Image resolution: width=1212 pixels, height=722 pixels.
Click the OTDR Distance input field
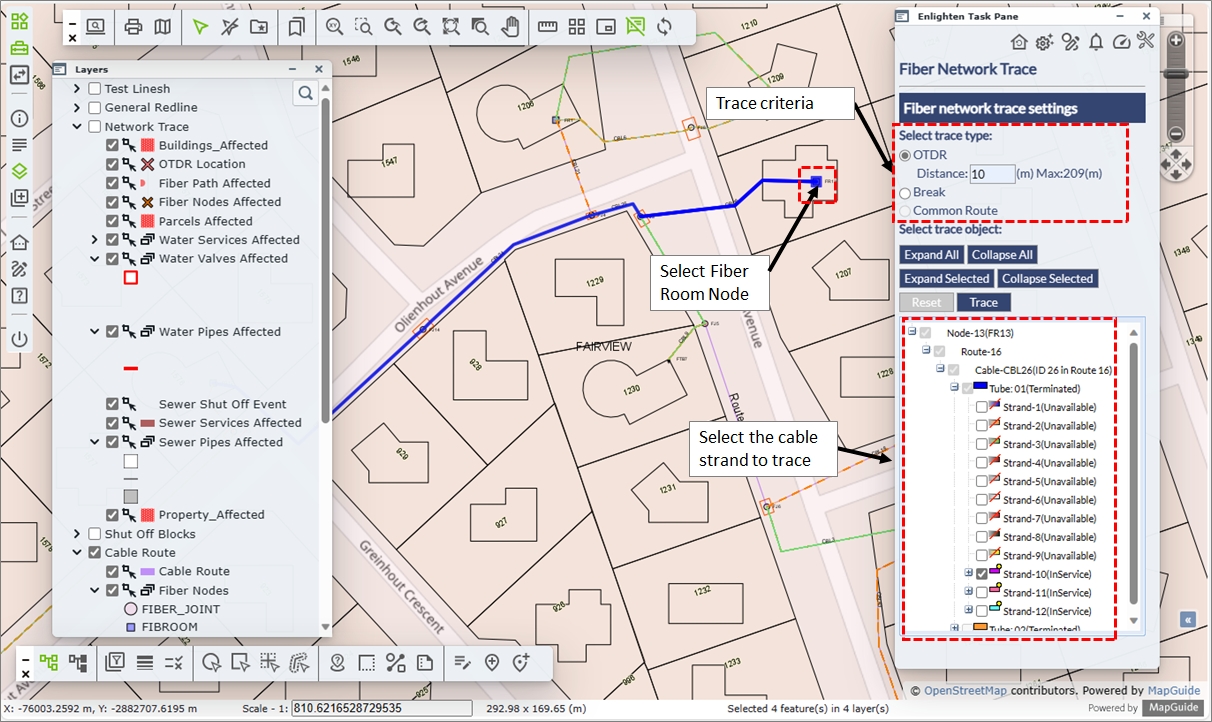click(x=992, y=174)
